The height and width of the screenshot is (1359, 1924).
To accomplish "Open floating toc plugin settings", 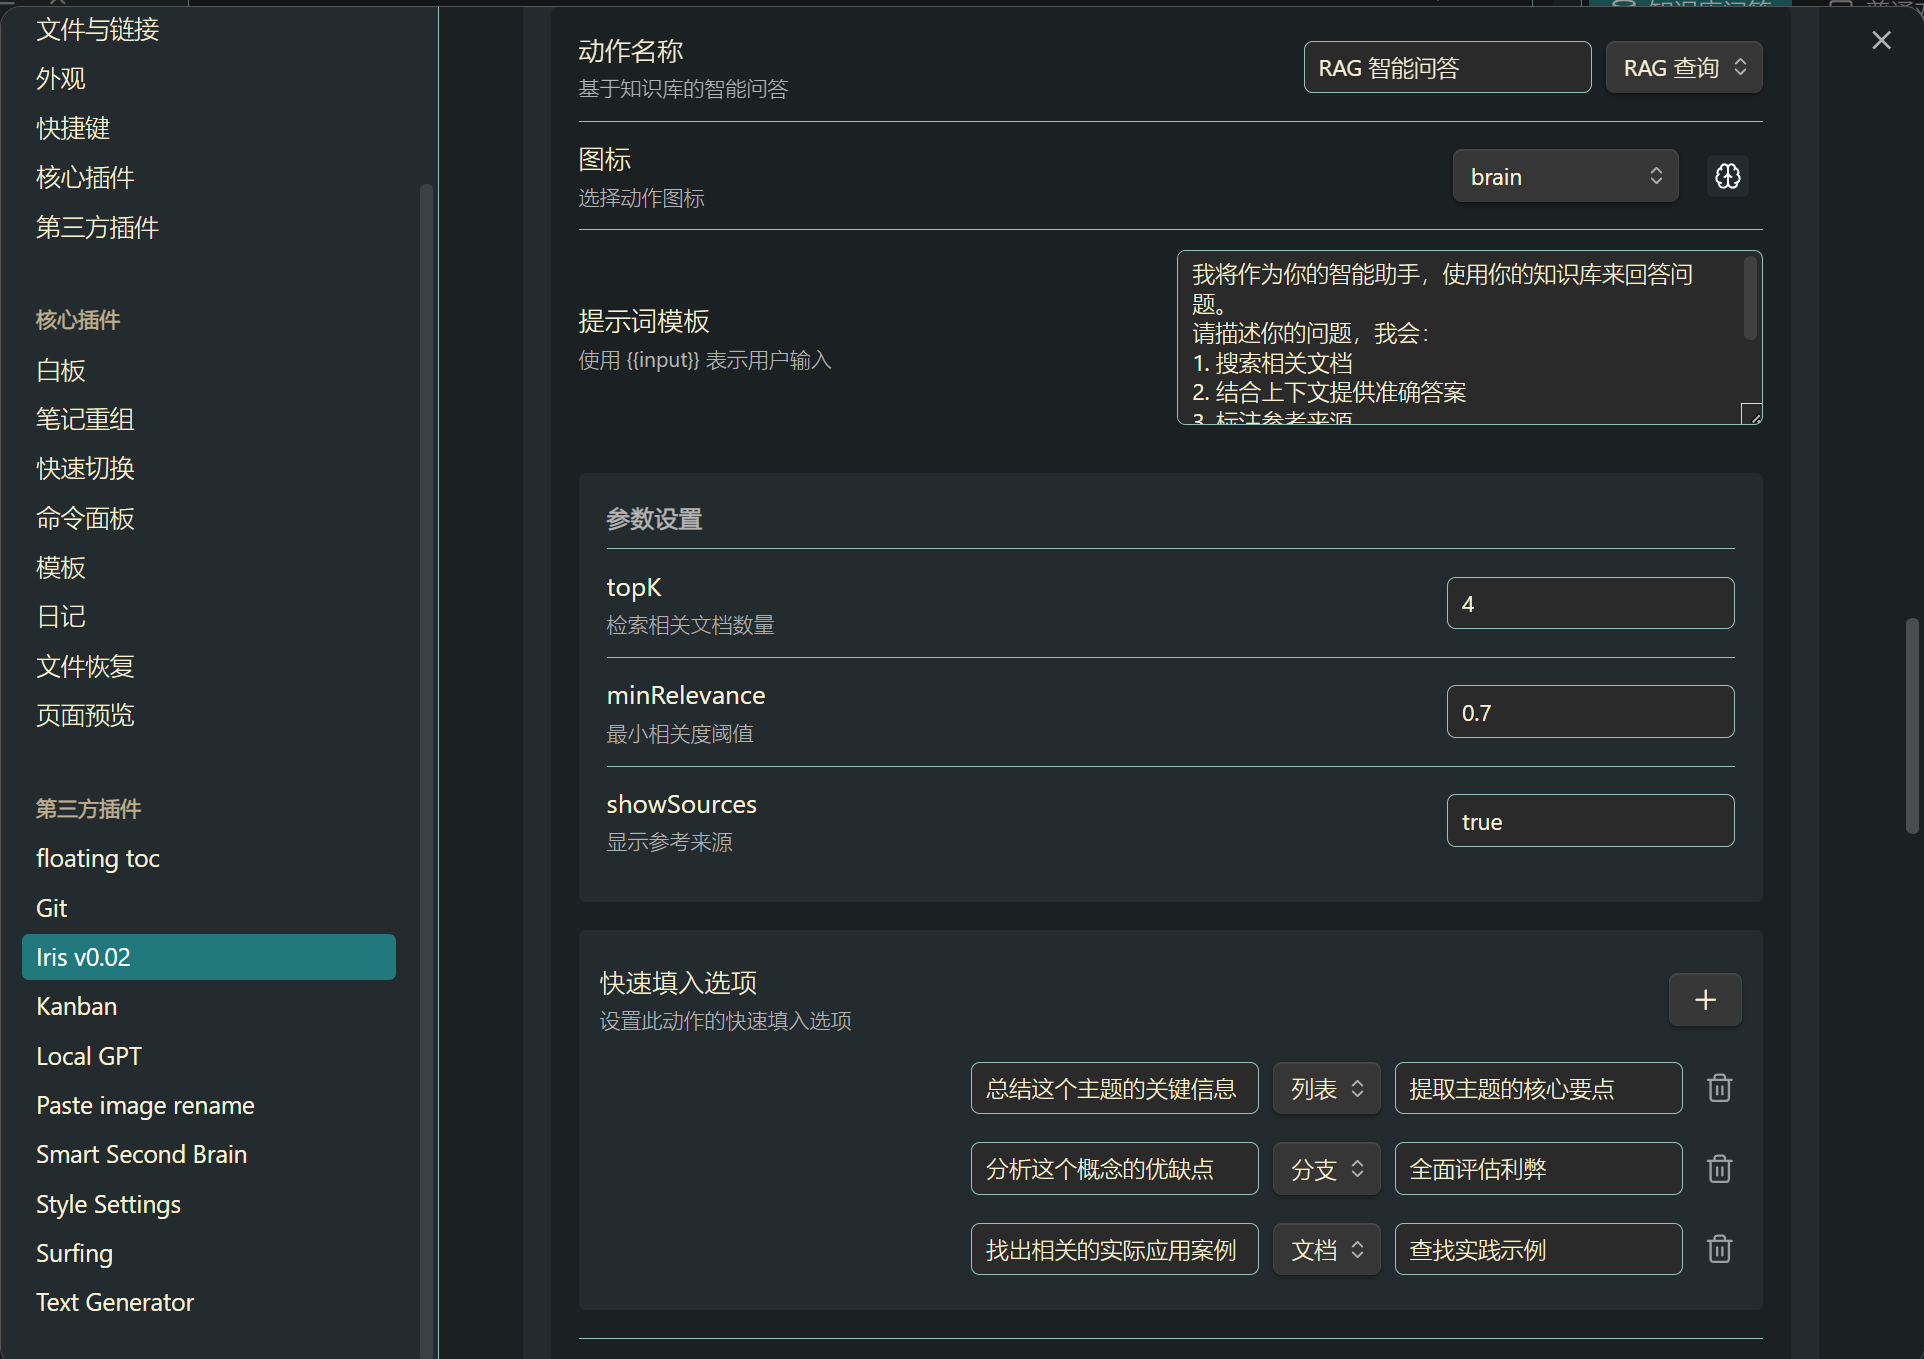I will 208,858.
